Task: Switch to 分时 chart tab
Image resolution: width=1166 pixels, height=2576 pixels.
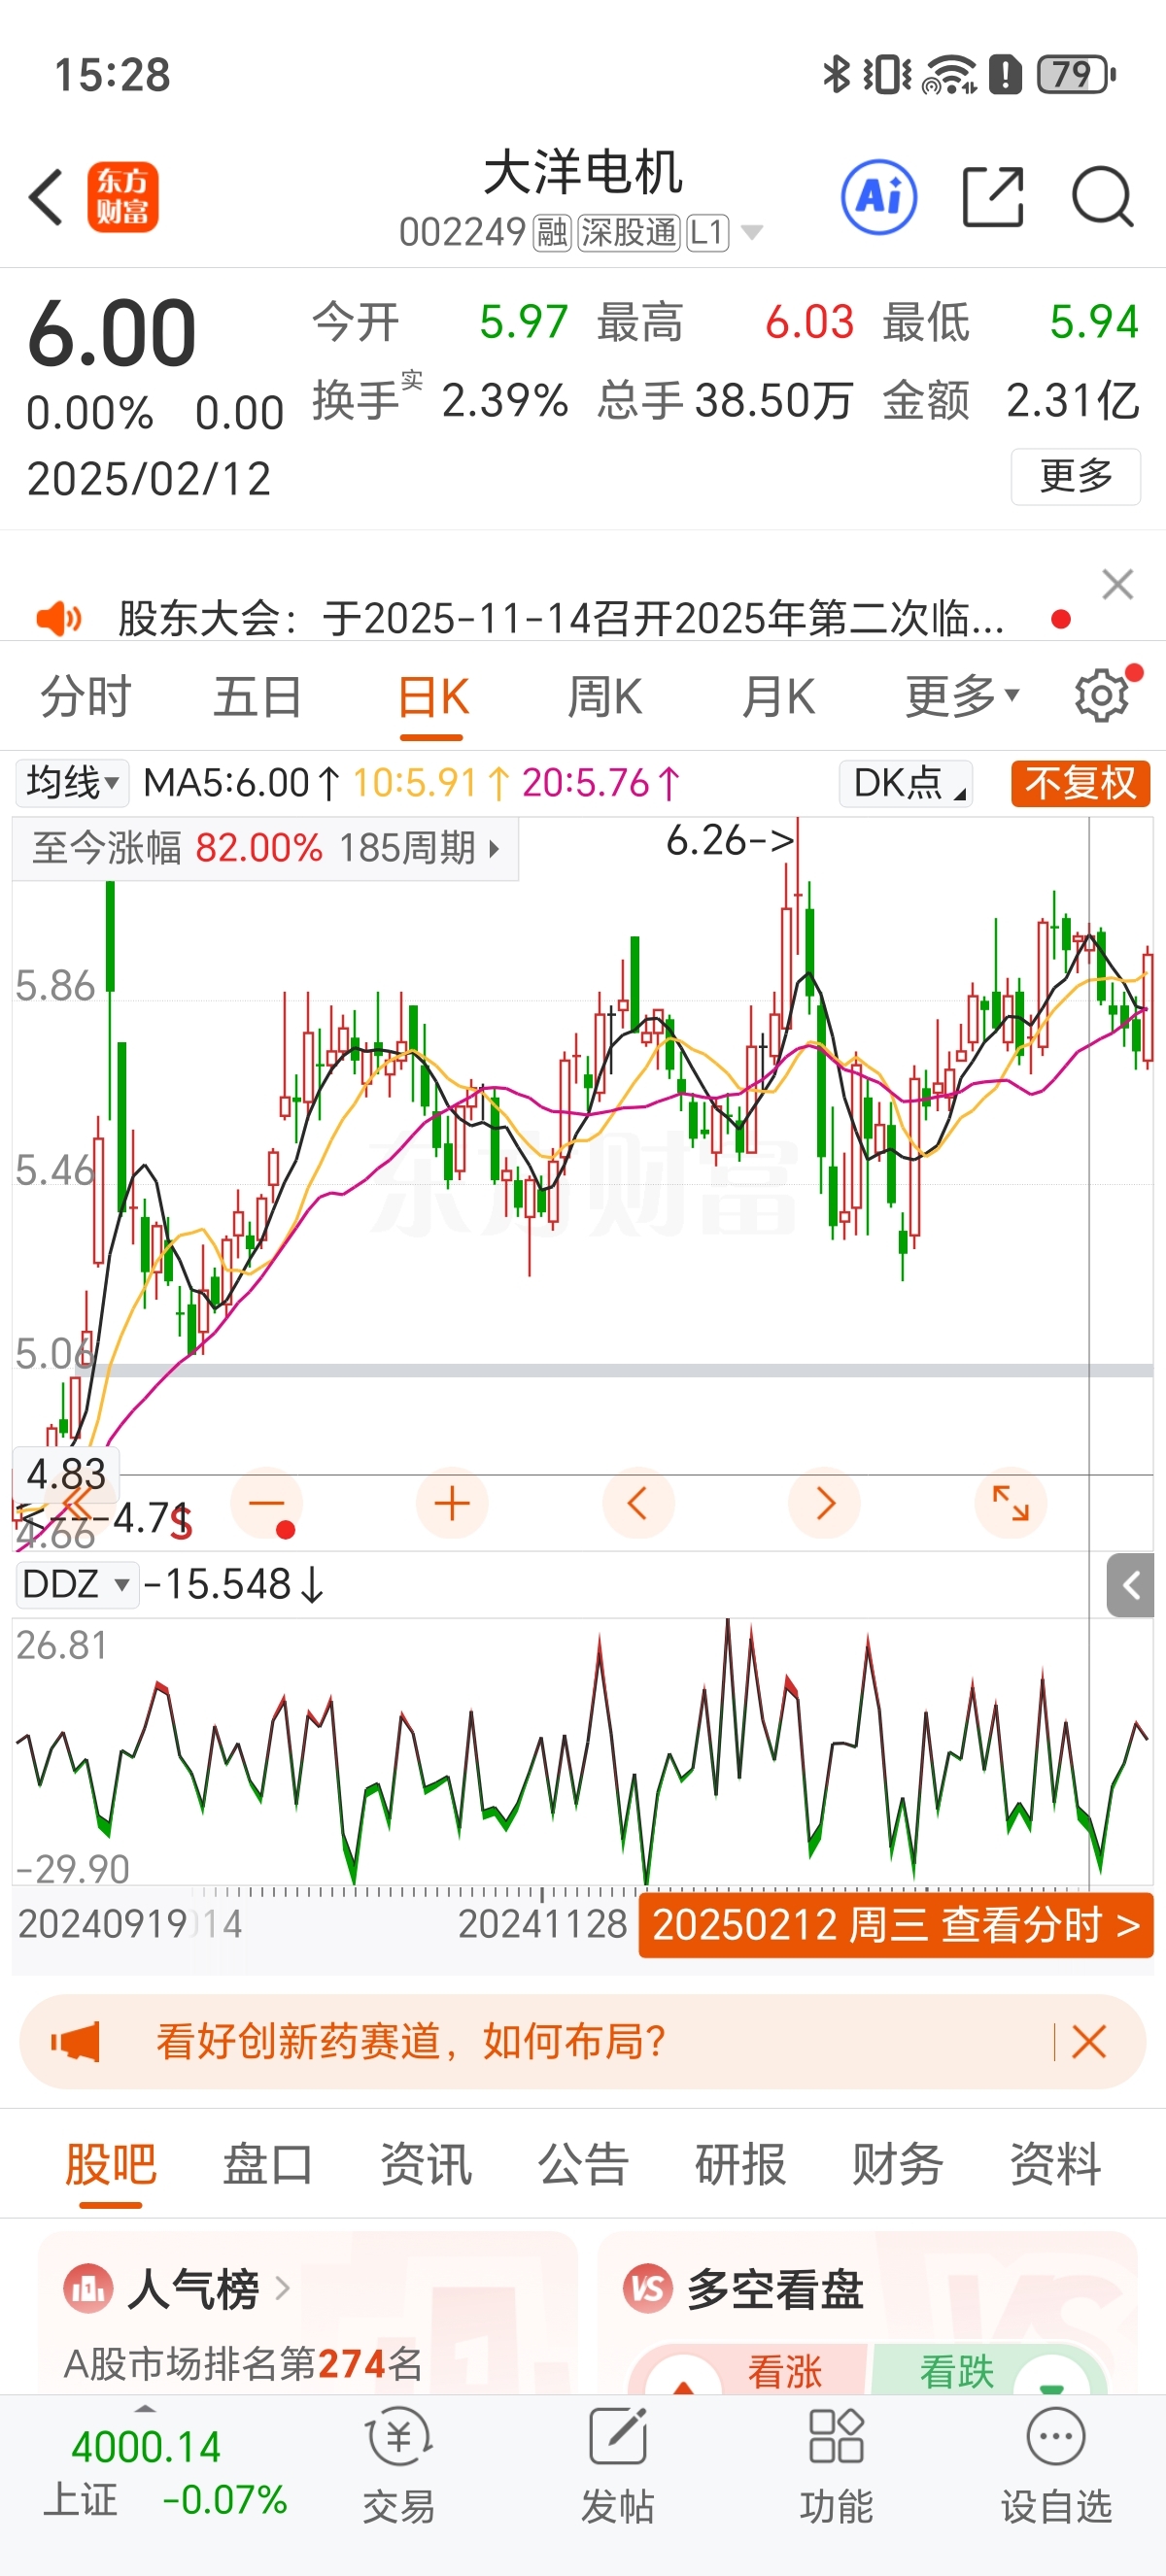Action: tap(86, 695)
